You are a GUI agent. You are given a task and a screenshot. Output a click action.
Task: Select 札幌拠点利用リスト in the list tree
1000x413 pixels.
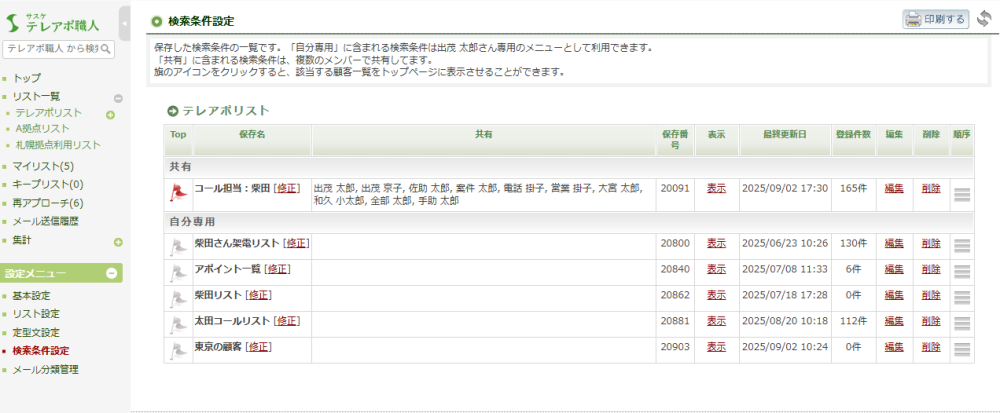pyautogui.click(x=58, y=145)
